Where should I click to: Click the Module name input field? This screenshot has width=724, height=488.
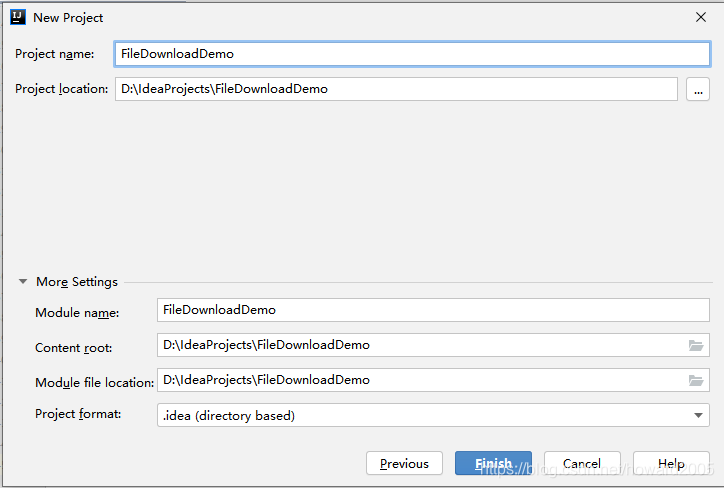[433, 310]
